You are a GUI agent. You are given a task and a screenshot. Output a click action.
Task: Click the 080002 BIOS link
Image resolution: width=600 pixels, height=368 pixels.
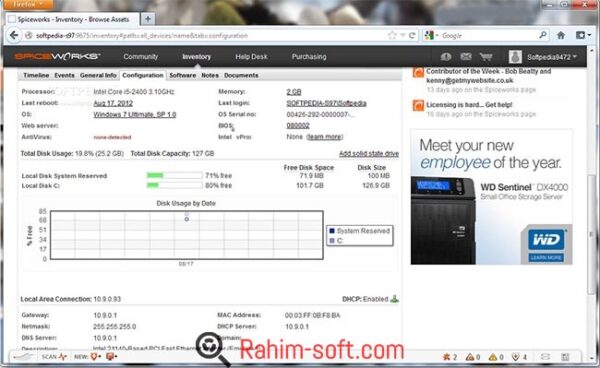298,125
